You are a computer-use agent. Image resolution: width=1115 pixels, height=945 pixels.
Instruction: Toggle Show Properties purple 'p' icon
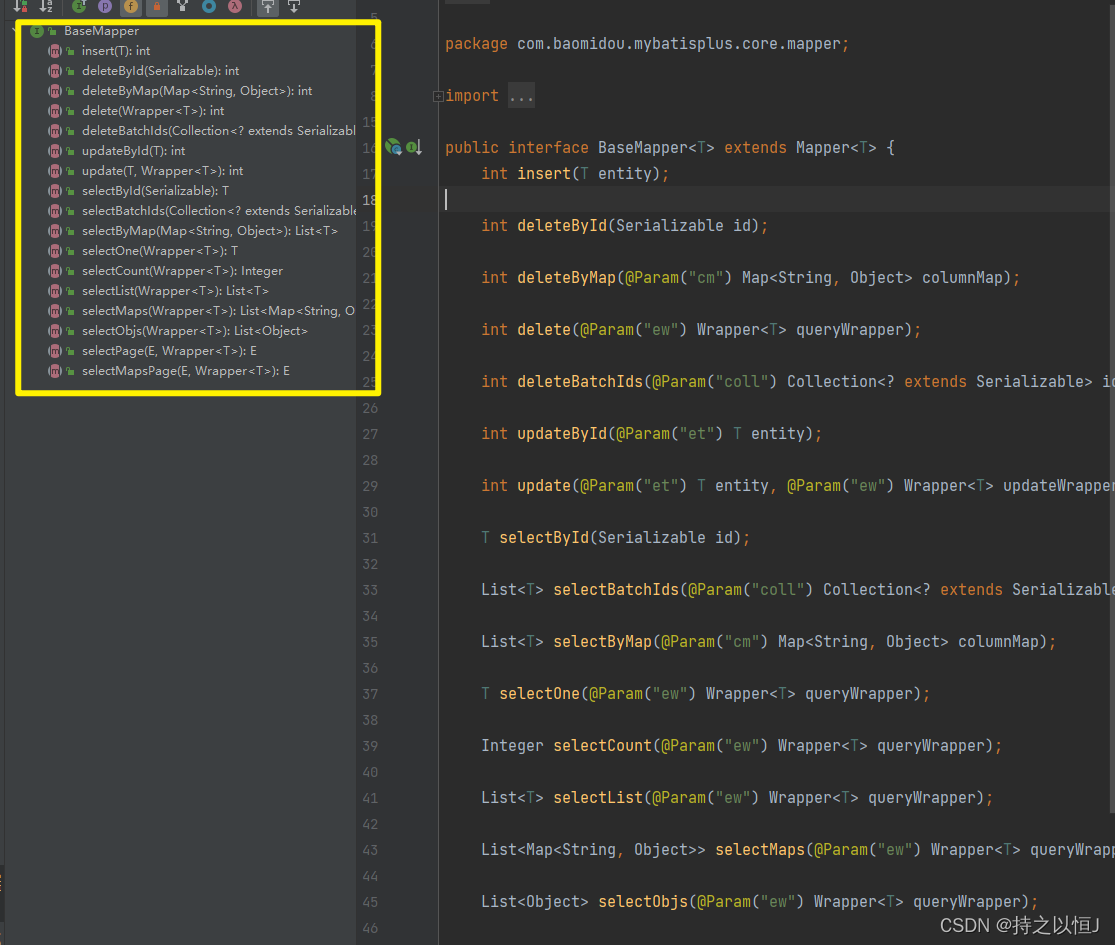tap(105, 6)
